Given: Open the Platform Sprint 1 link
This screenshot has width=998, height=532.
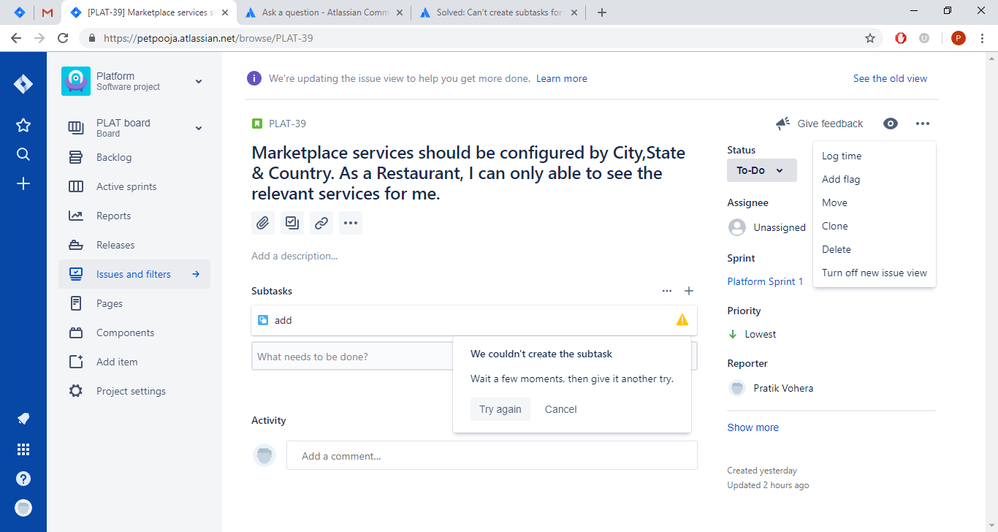Looking at the screenshot, I should (764, 281).
